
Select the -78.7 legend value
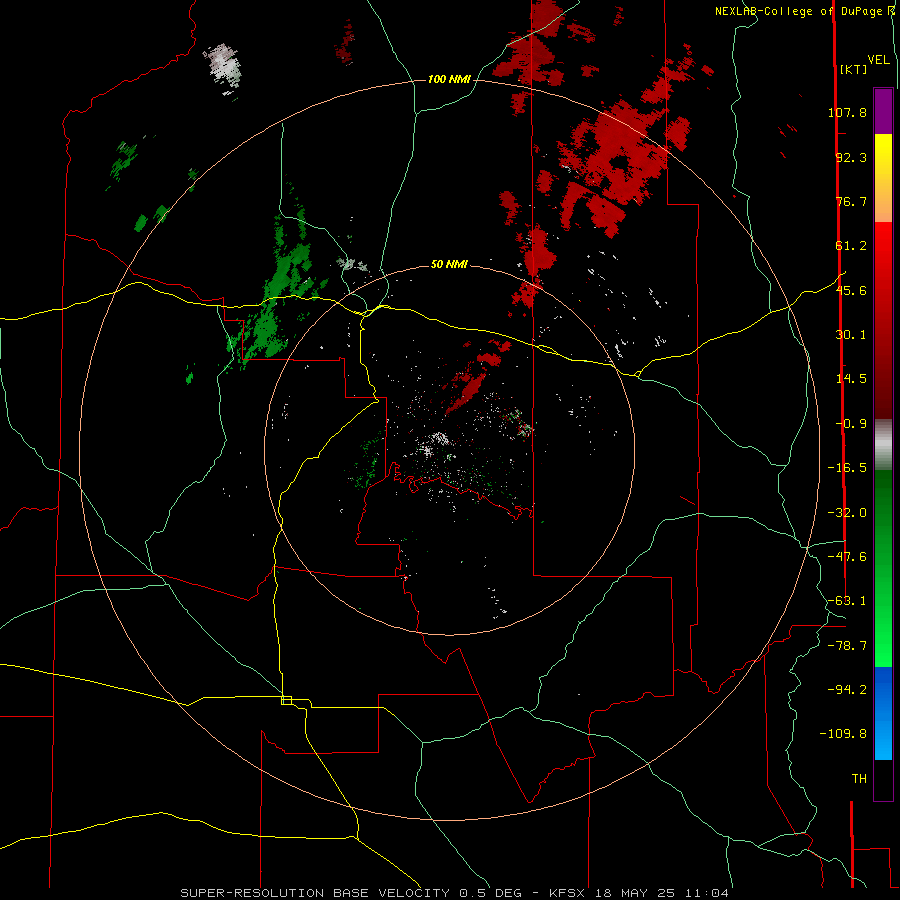coord(847,646)
